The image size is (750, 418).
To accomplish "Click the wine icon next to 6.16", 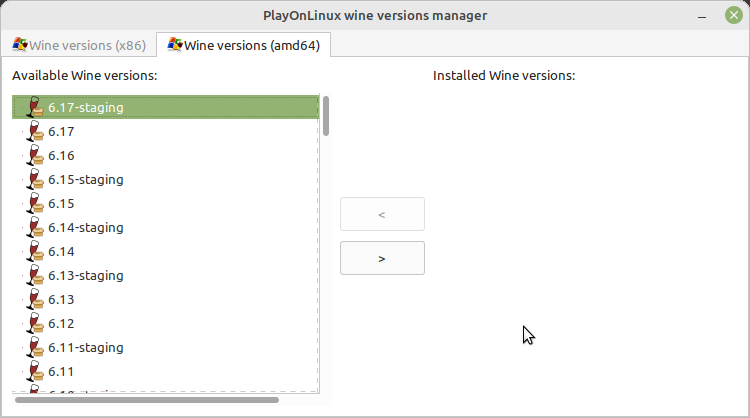I will point(35,155).
